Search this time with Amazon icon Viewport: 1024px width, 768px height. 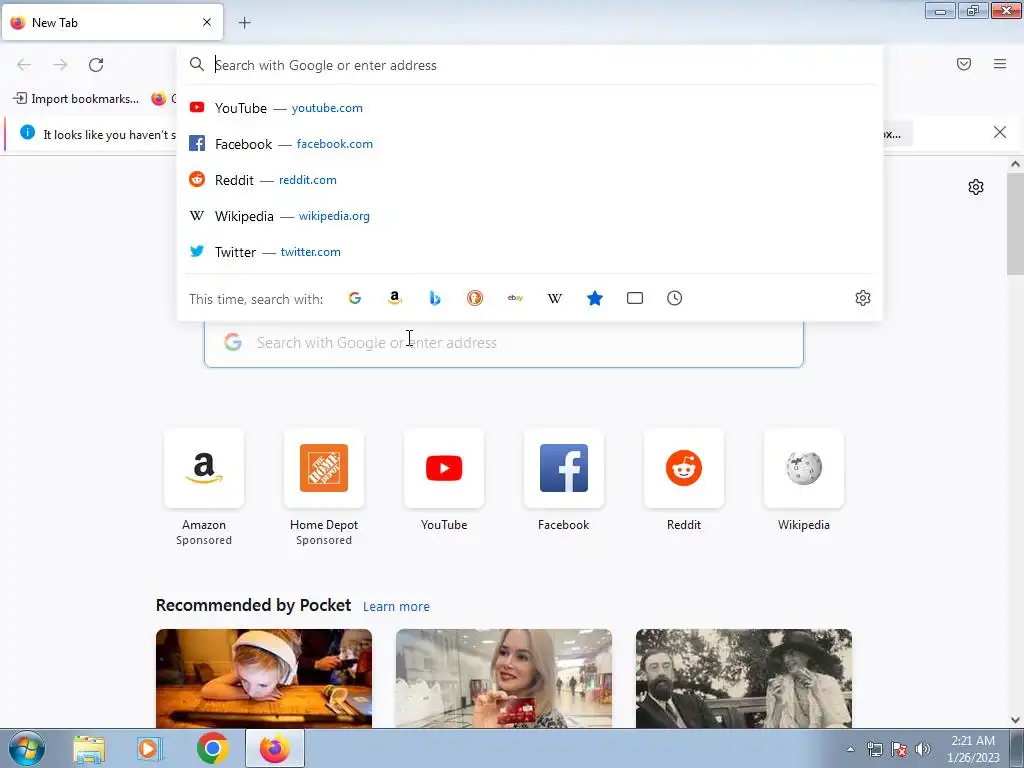click(394, 298)
